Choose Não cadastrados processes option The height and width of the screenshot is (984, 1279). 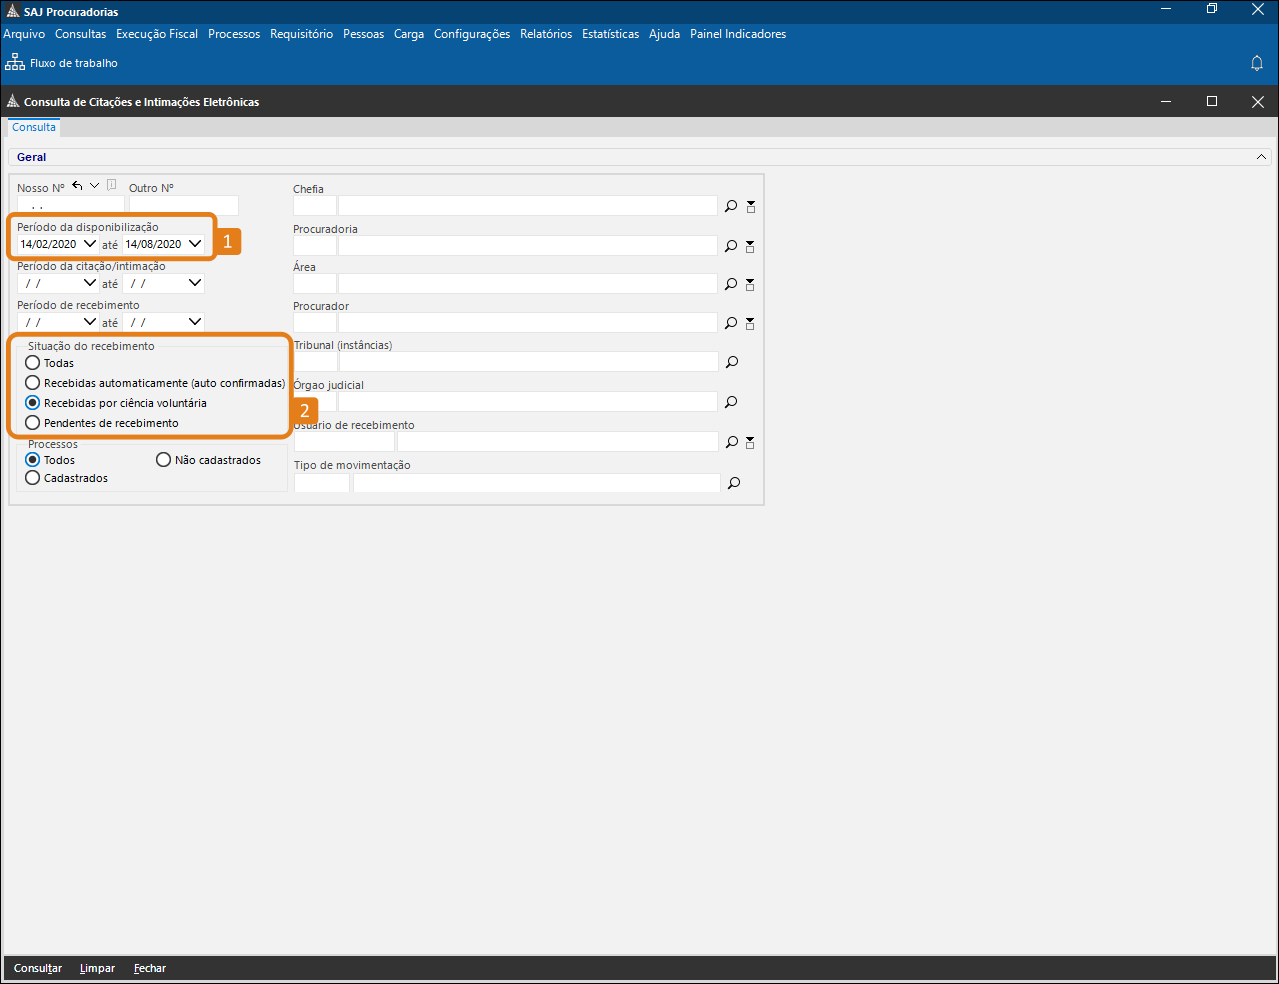click(x=164, y=460)
